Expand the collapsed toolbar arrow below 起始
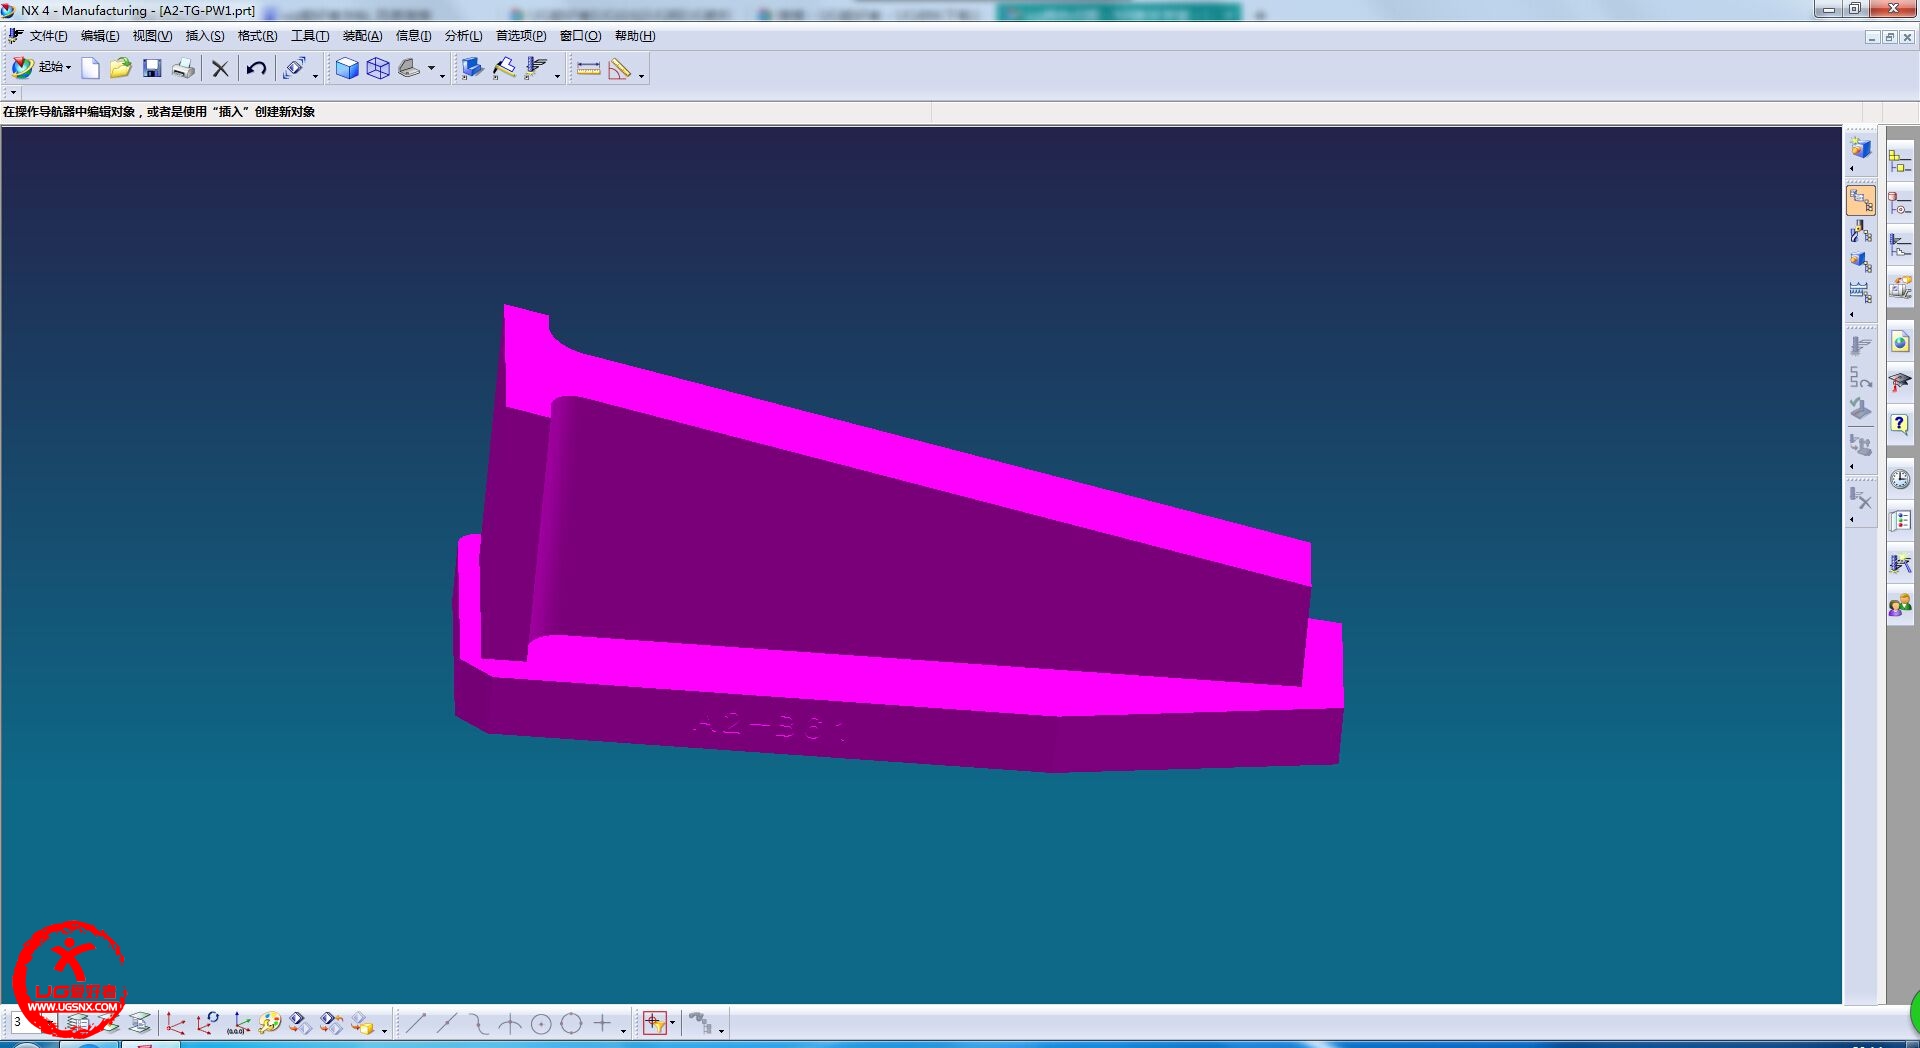The image size is (1920, 1048). pos(13,92)
